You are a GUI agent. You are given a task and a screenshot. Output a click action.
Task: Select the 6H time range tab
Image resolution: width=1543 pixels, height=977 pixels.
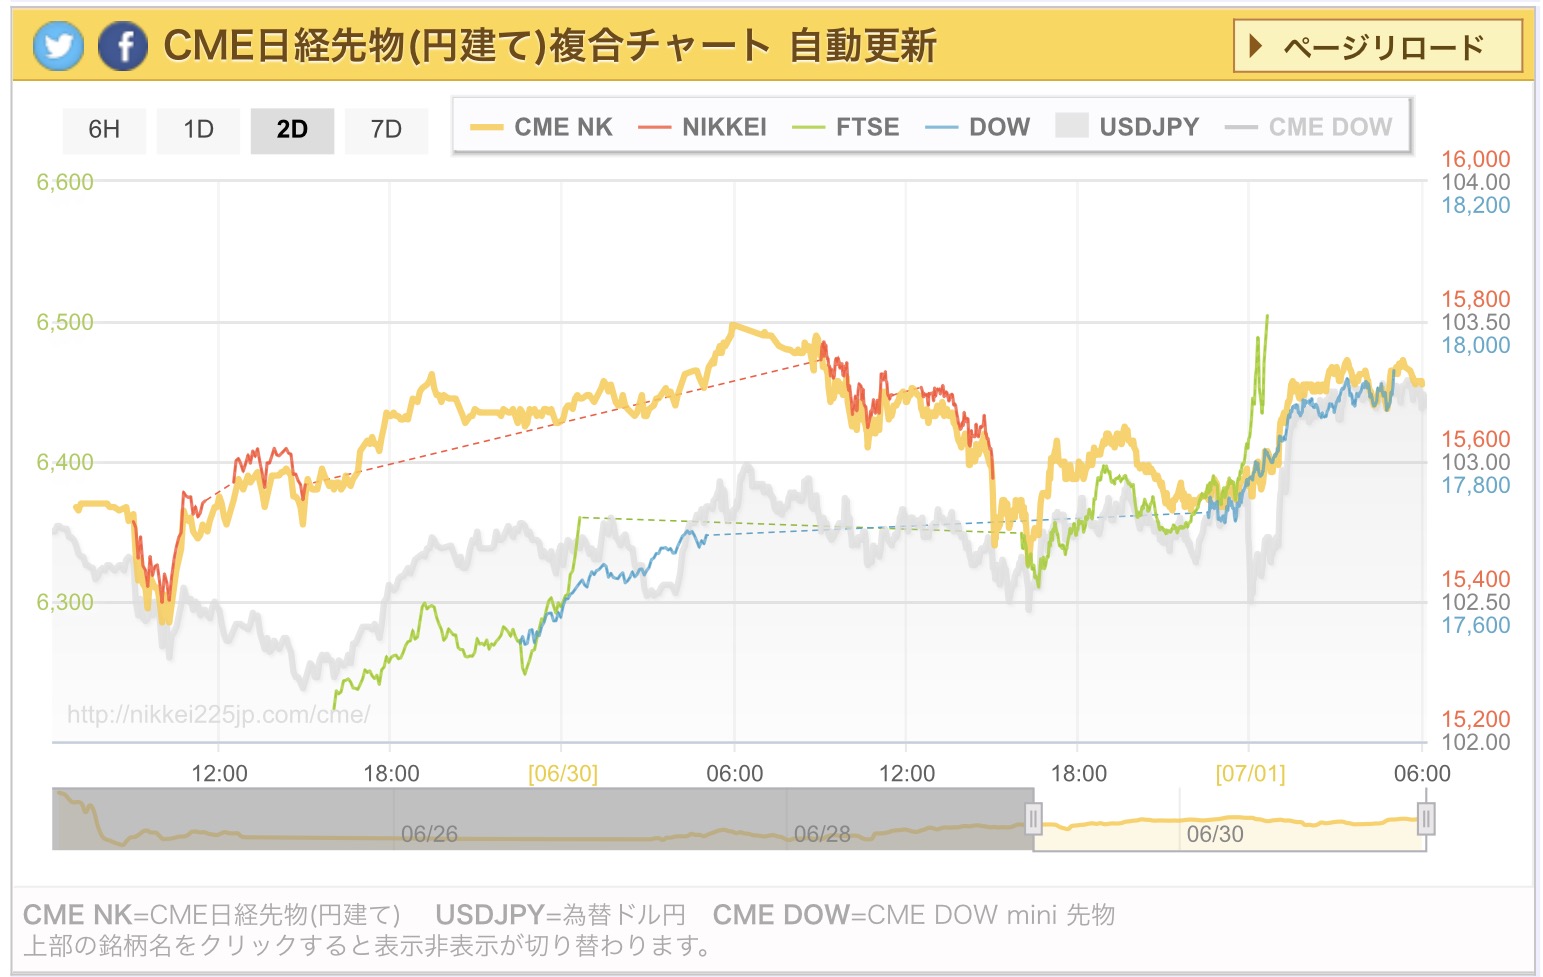[x=104, y=130]
